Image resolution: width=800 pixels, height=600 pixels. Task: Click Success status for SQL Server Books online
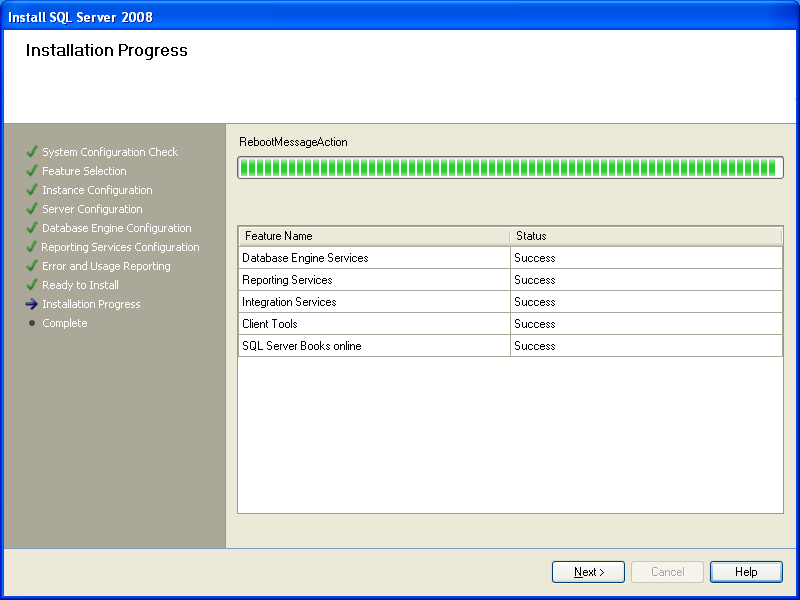534,345
